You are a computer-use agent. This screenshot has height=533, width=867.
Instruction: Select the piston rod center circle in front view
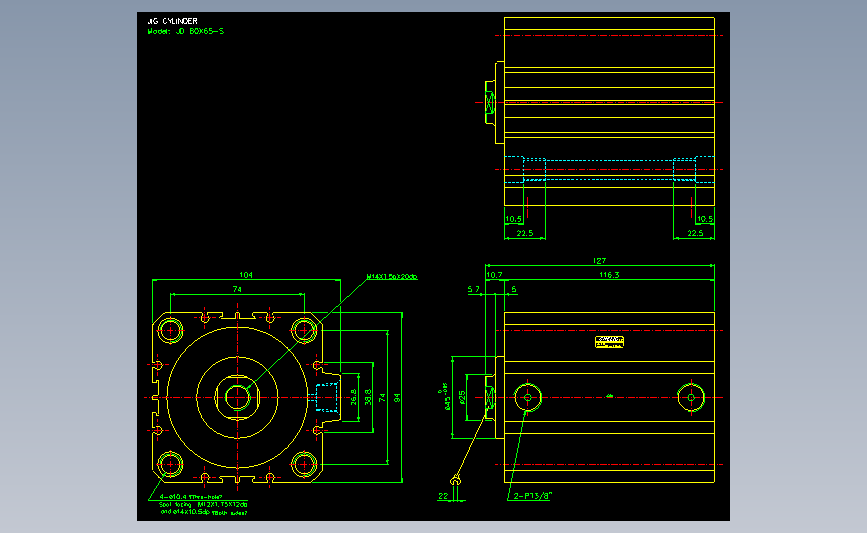(x=237, y=398)
